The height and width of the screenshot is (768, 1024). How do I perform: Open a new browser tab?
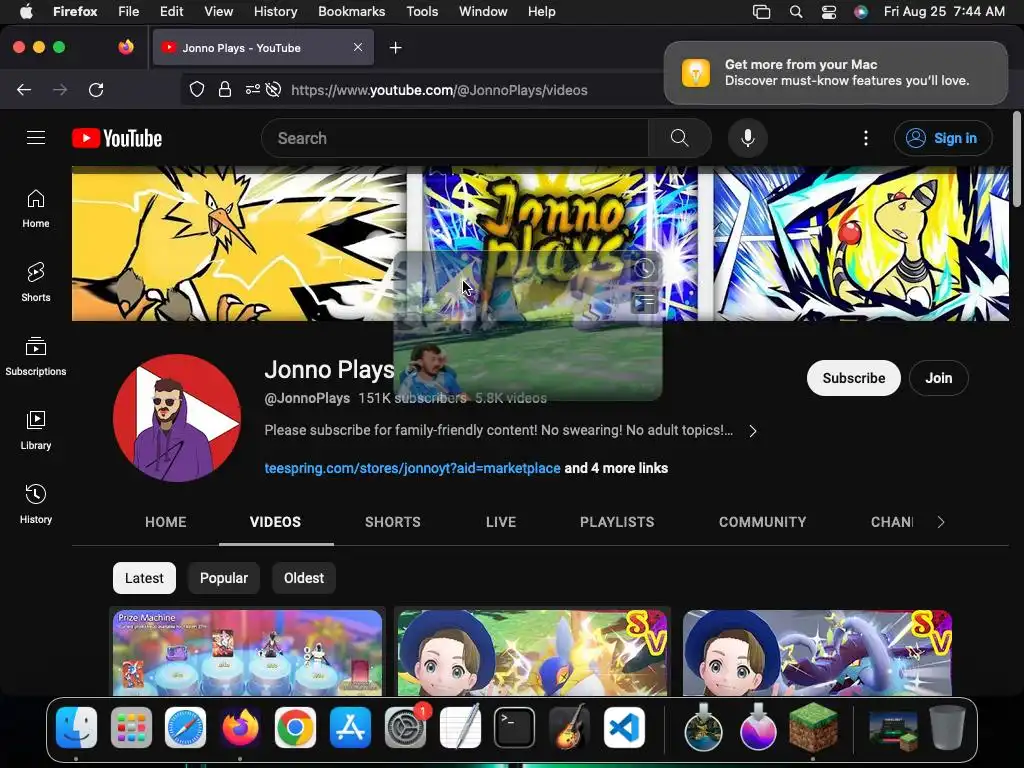click(395, 48)
